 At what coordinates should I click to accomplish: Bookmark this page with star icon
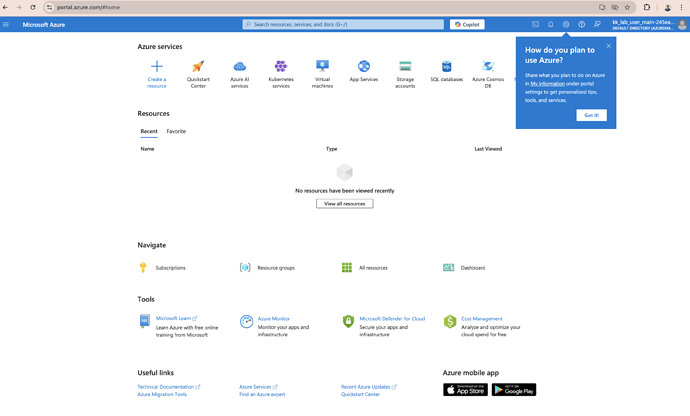[627, 7]
